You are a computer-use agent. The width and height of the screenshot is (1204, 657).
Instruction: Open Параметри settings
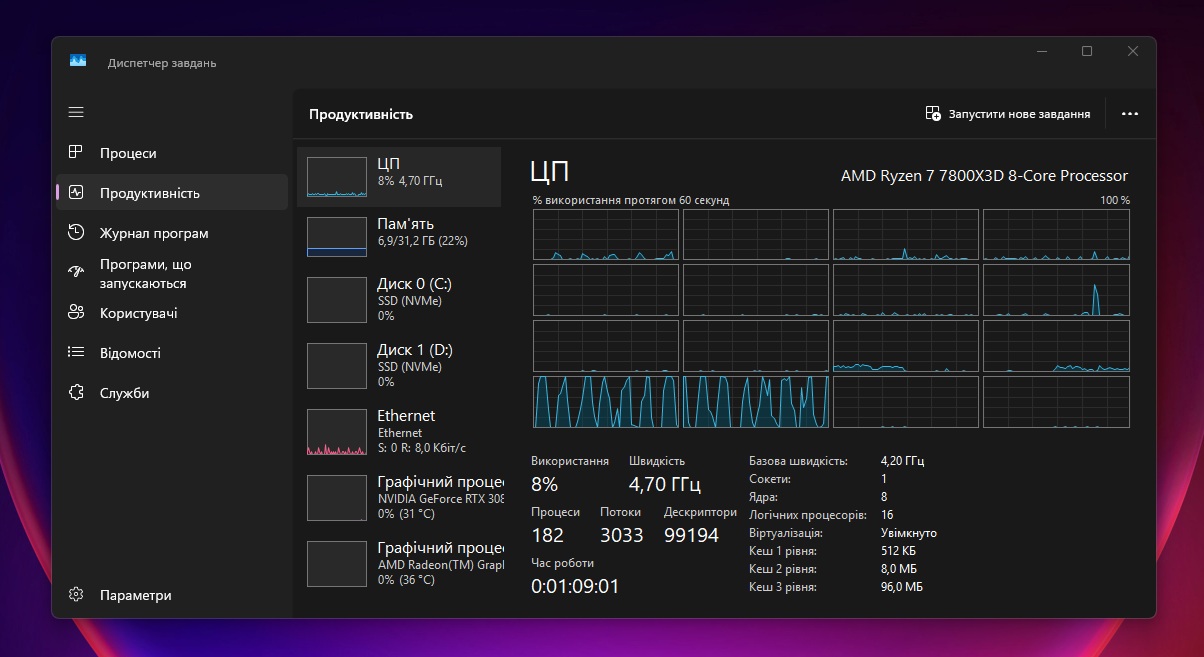pos(172,595)
